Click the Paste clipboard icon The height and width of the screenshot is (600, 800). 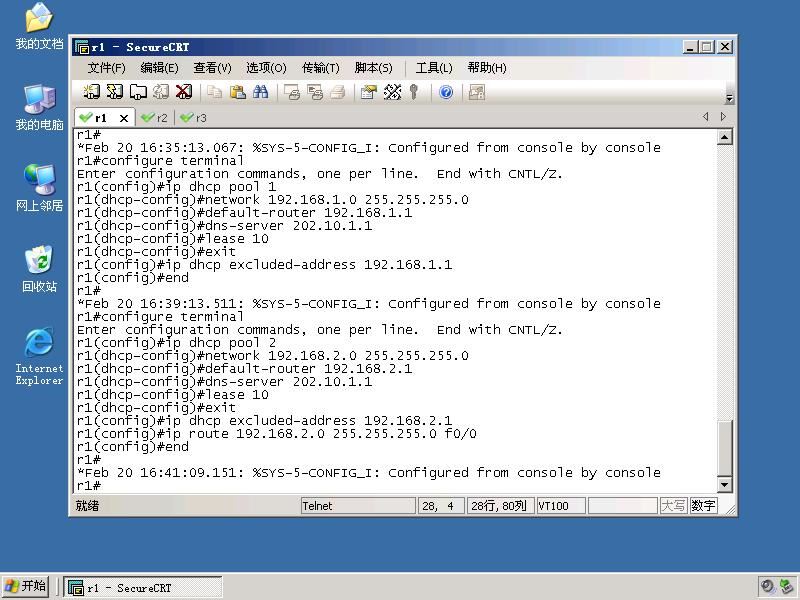point(238,92)
